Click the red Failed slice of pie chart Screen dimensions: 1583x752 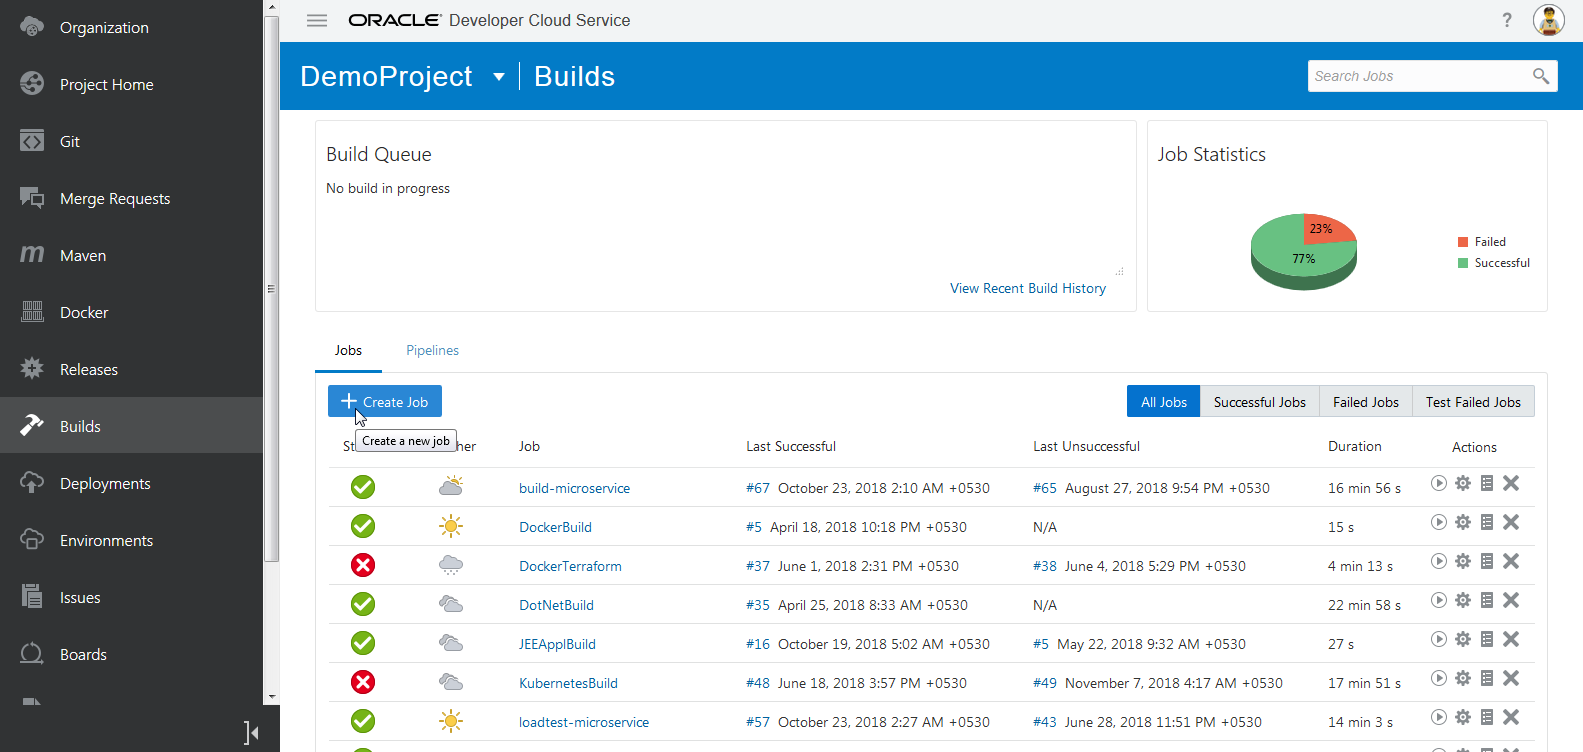tap(1326, 230)
